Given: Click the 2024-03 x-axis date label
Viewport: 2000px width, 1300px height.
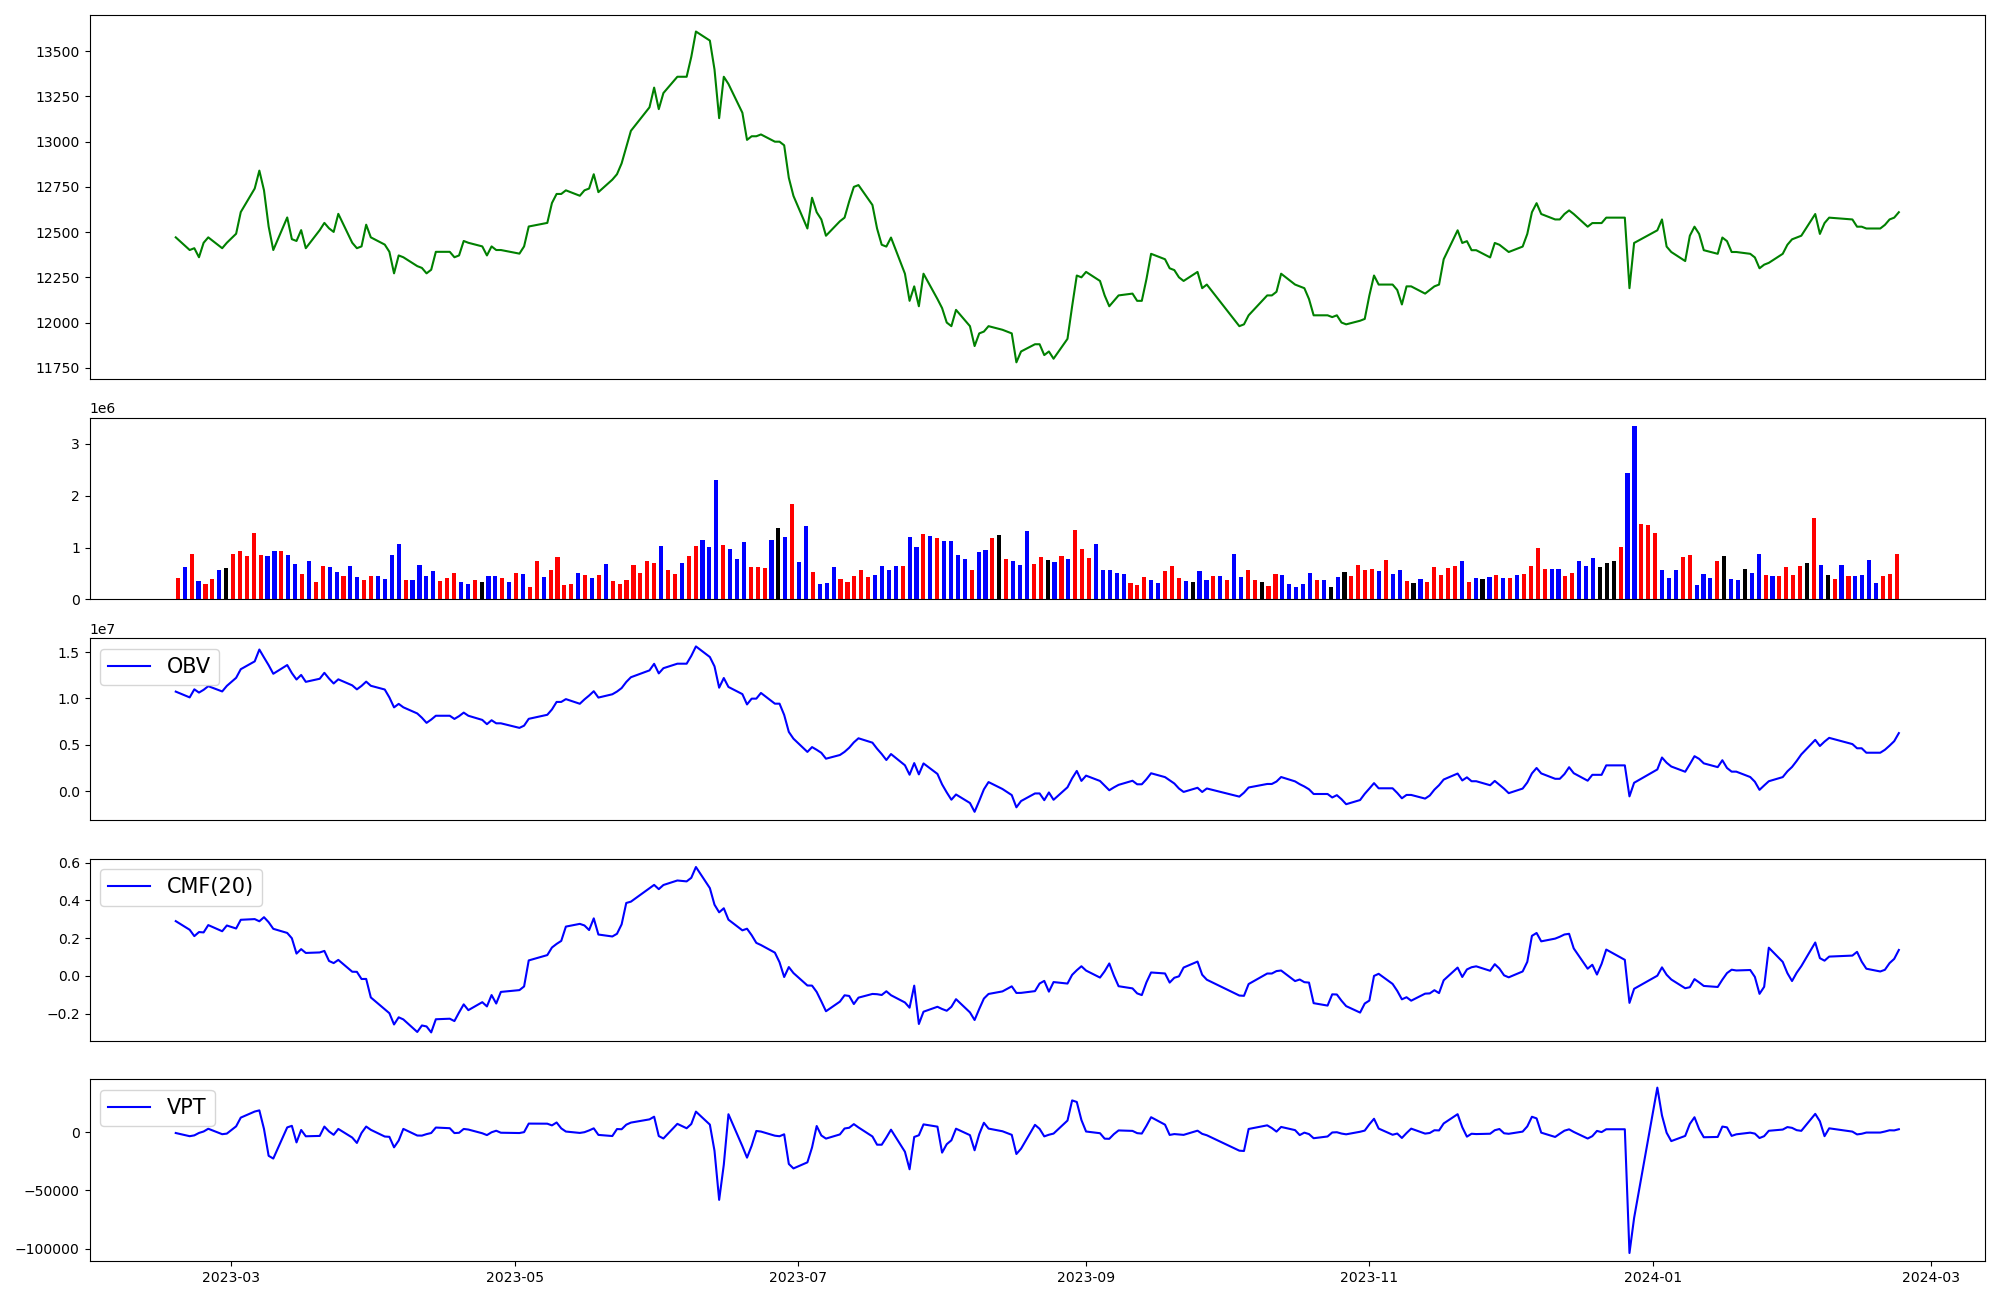Looking at the screenshot, I should 1931,1277.
